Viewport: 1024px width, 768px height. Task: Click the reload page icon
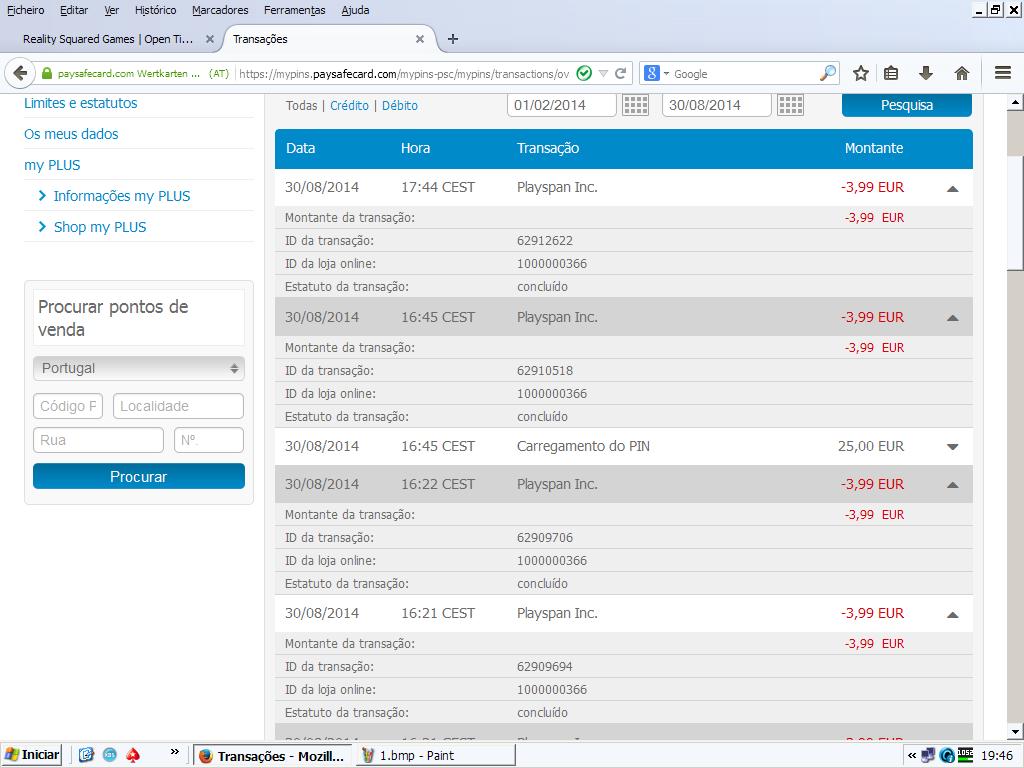(x=621, y=73)
